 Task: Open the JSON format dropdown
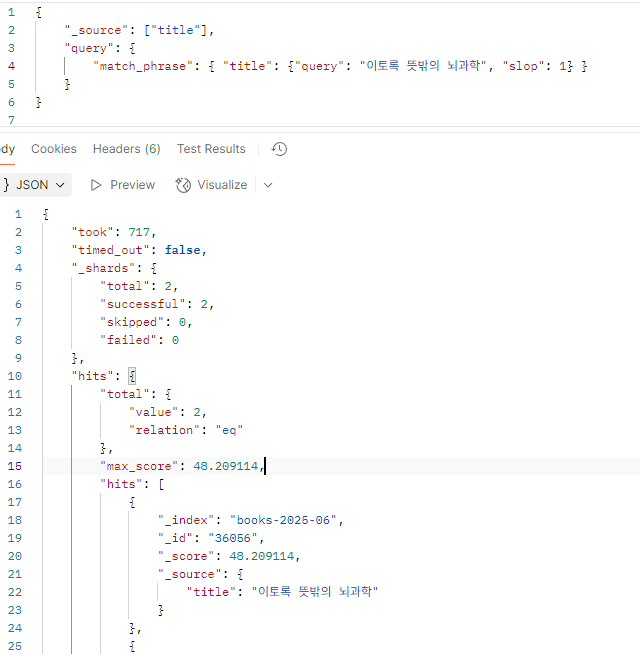[x=34, y=185]
